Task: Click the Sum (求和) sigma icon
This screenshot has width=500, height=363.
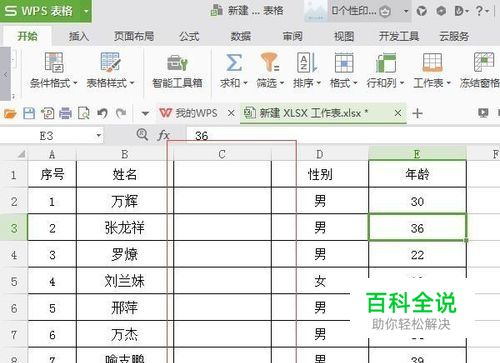Action: click(x=234, y=62)
